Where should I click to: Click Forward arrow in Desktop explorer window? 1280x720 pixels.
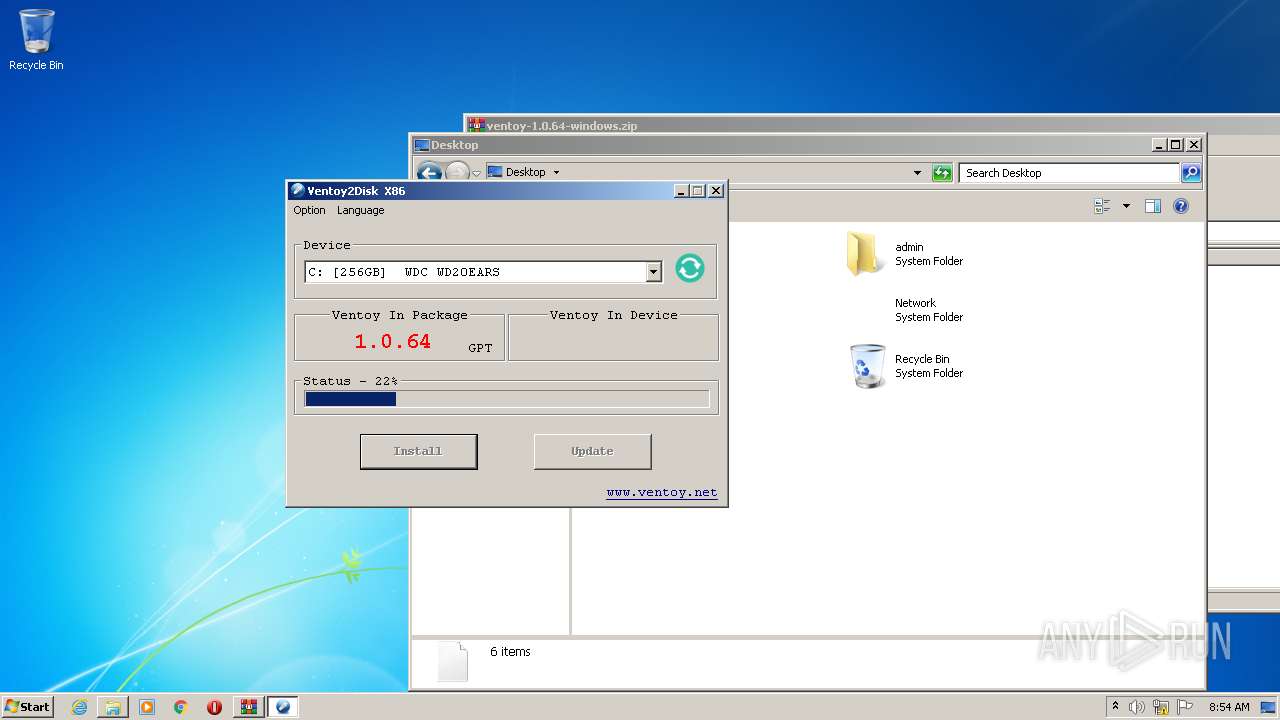coord(457,172)
